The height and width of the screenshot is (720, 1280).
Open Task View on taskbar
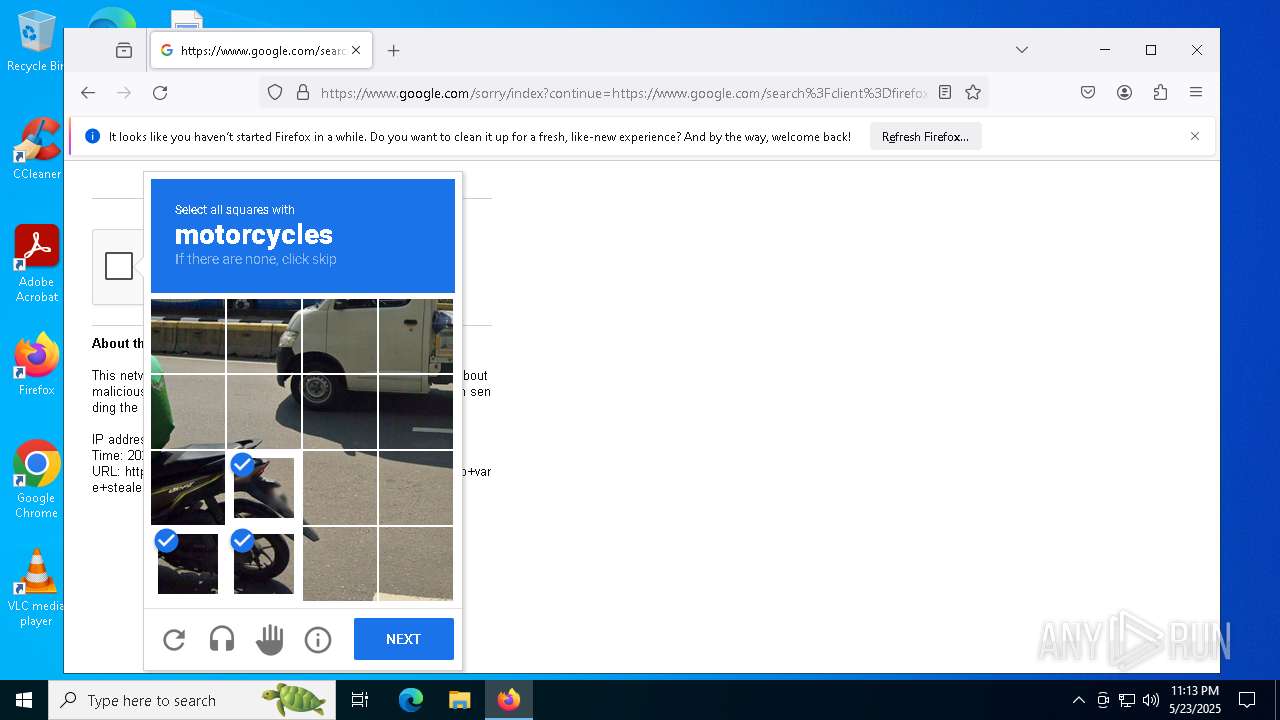pos(360,700)
